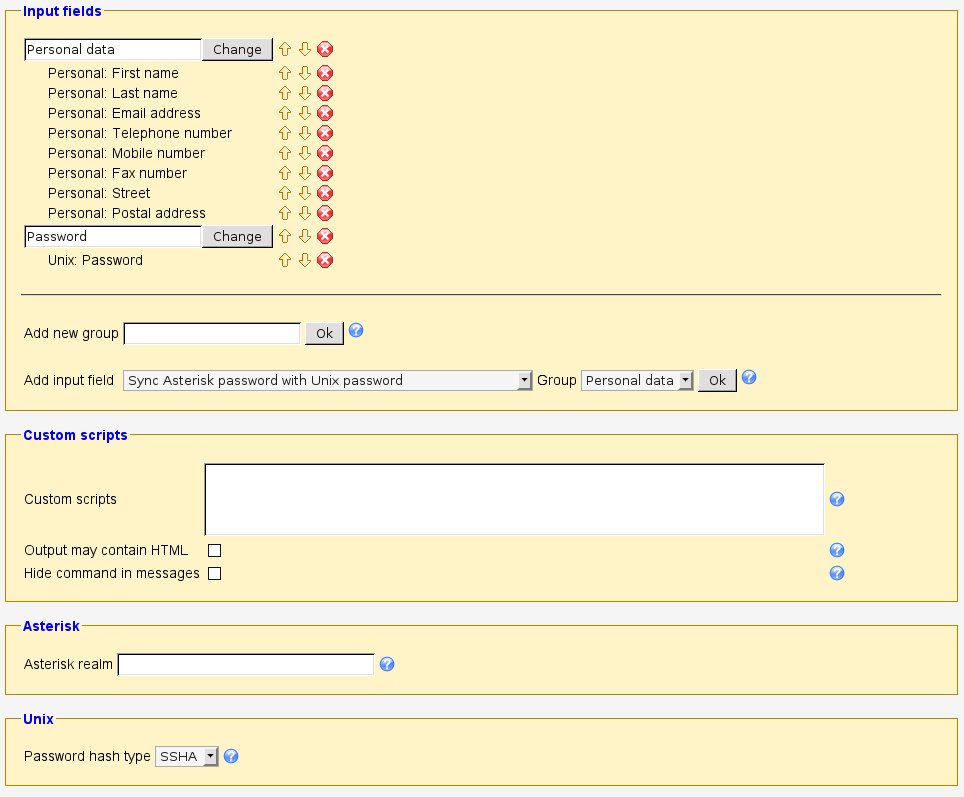
Task: Click Change button for Personal data group
Action: click(237, 49)
